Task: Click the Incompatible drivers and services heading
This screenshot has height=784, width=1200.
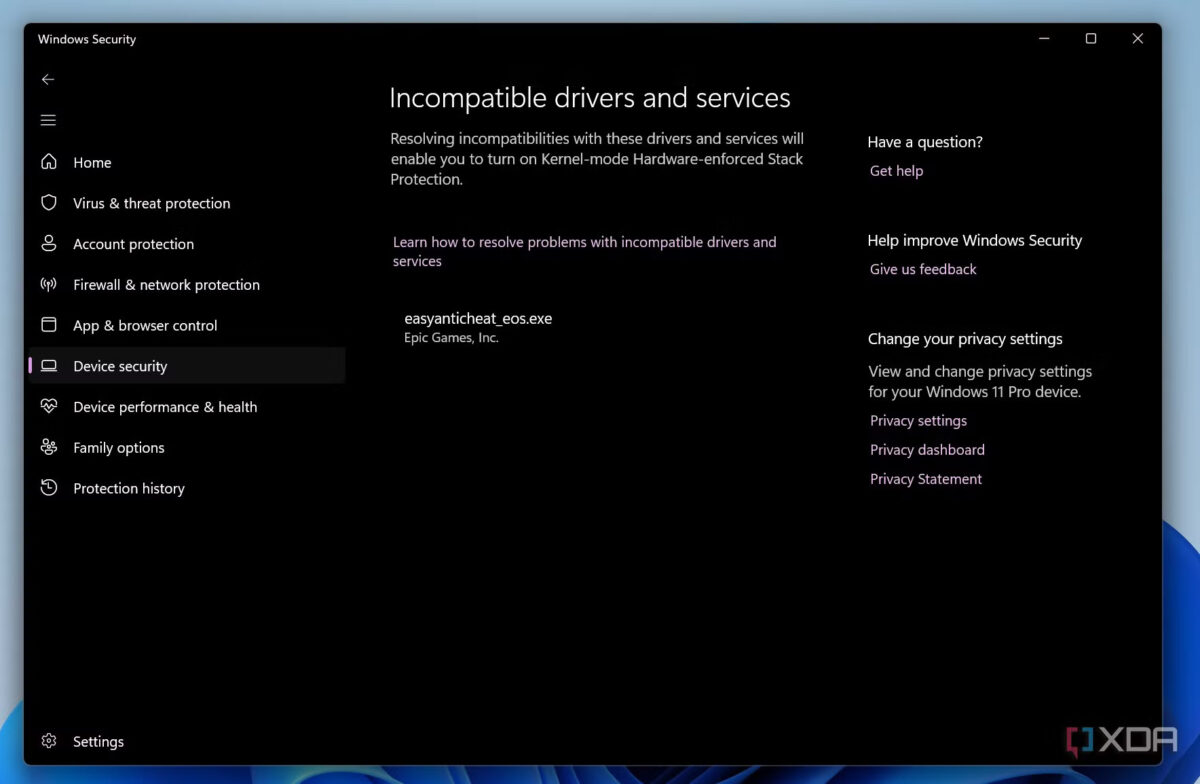Action: [x=590, y=98]
